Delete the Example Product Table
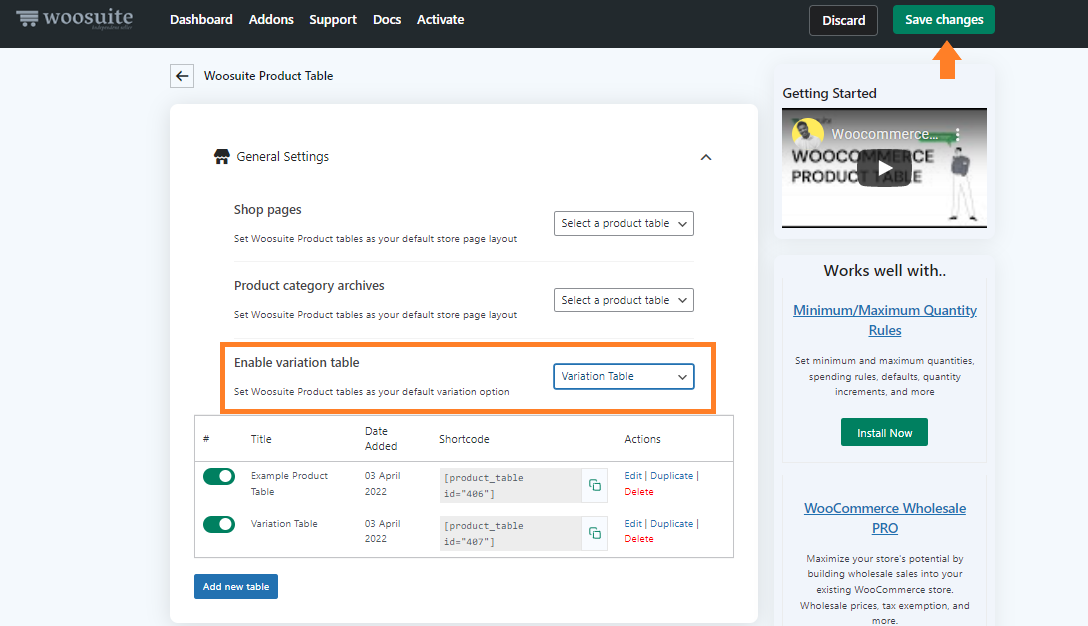 [639, 491]
